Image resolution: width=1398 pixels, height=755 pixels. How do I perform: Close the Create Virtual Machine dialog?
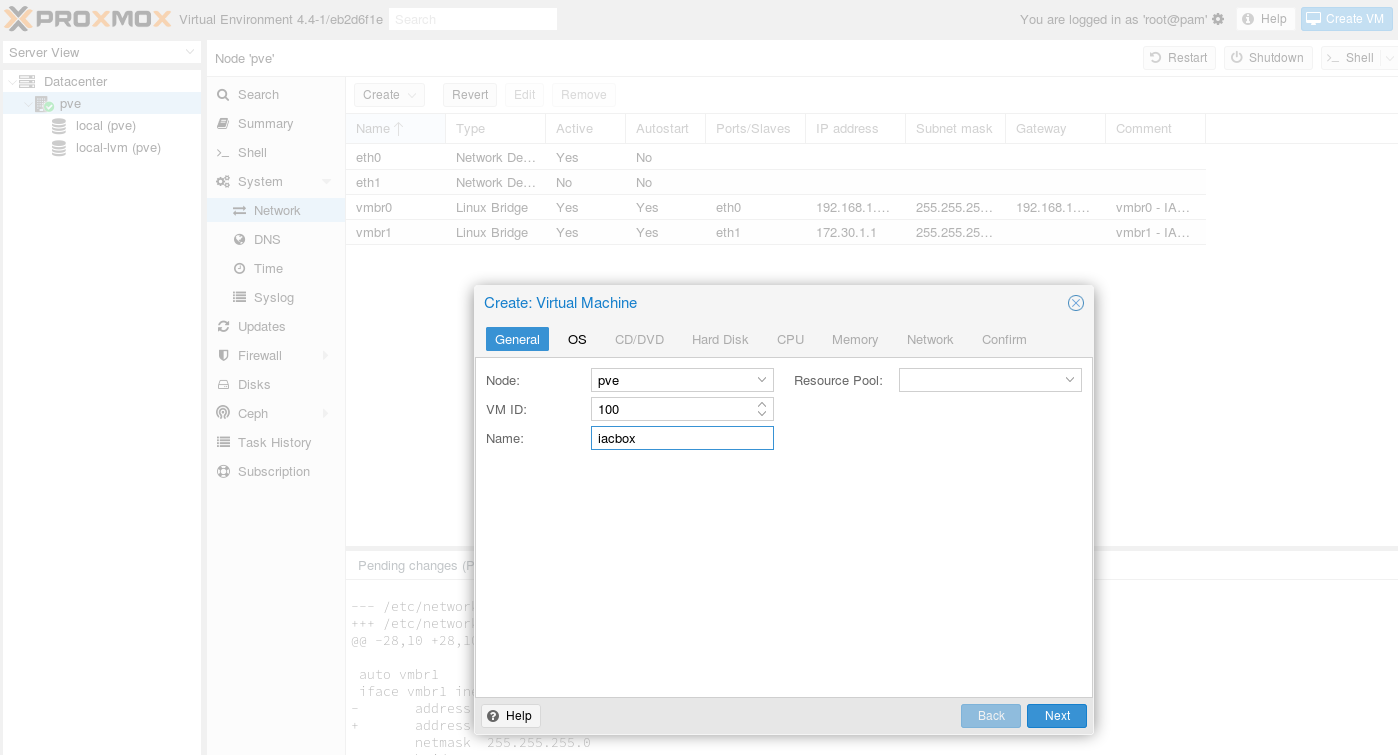1075,303
